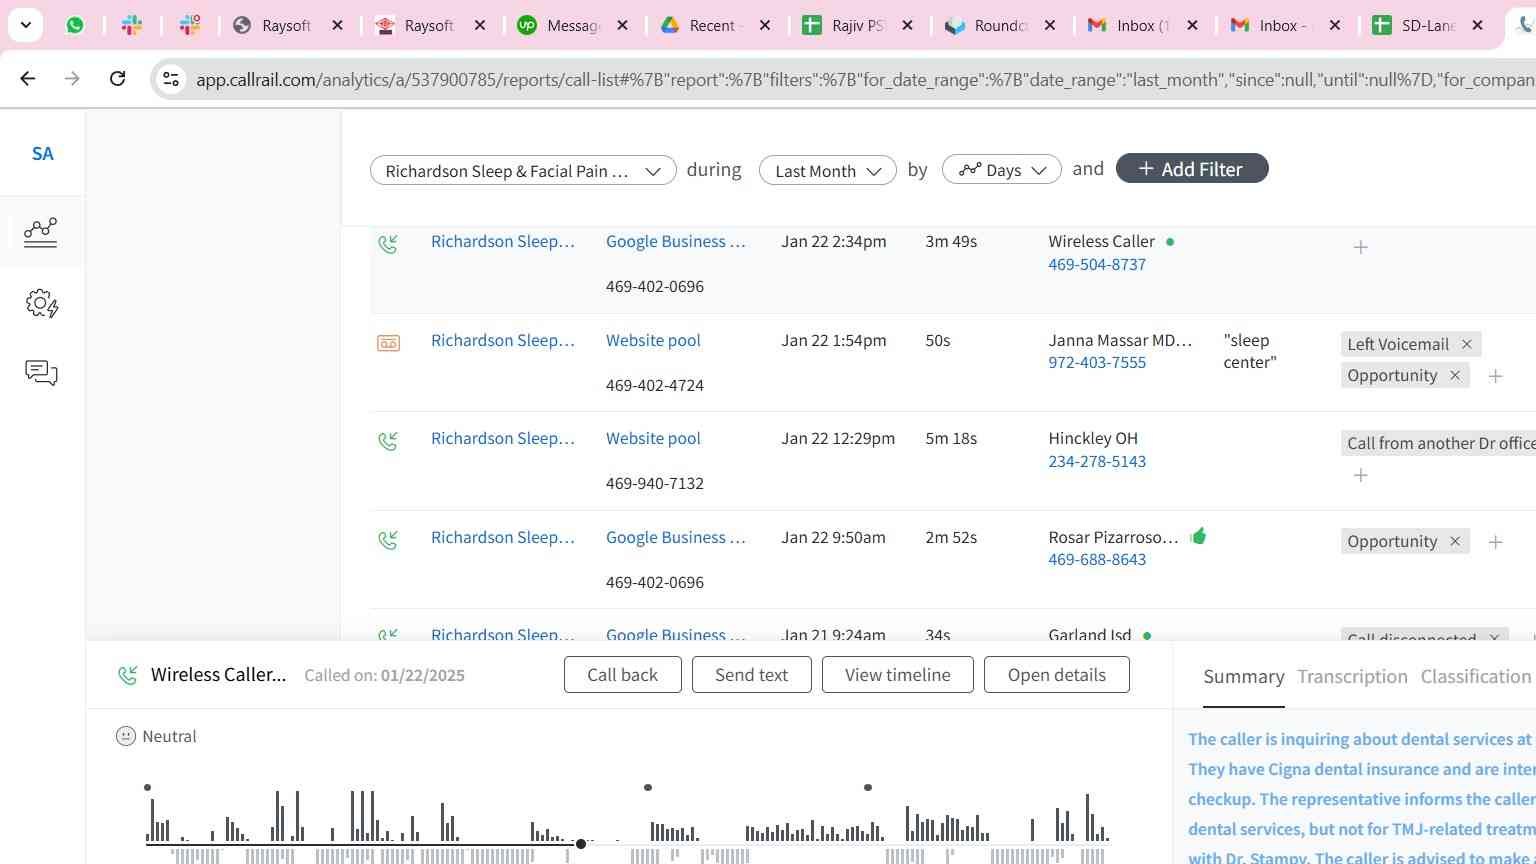1536x864 pixels.
Task: Add a tag to the Wireless Caller row
Action: [x=1360, y=247]
